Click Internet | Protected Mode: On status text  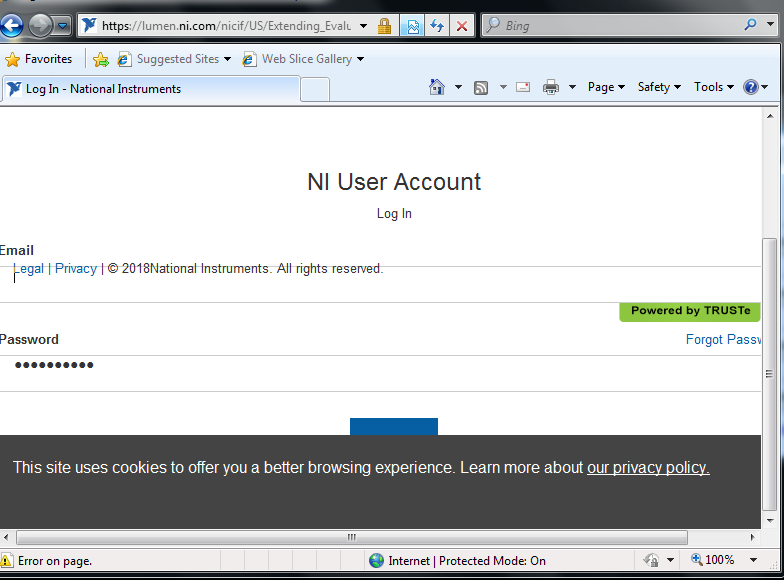pos(467,561)
